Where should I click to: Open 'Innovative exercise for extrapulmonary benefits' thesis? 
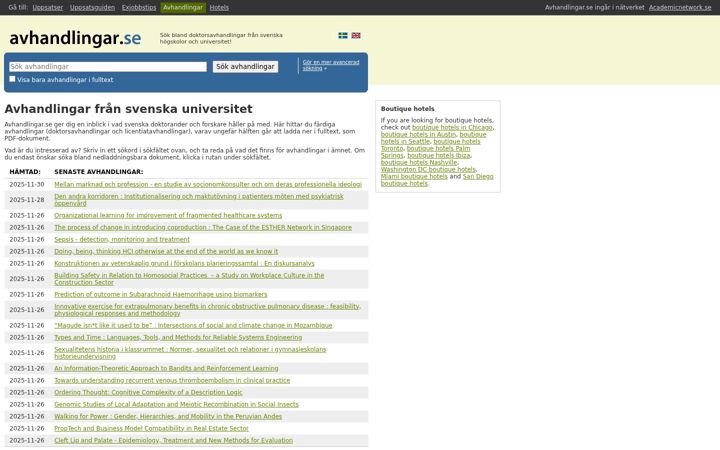[x=208, y=309]
